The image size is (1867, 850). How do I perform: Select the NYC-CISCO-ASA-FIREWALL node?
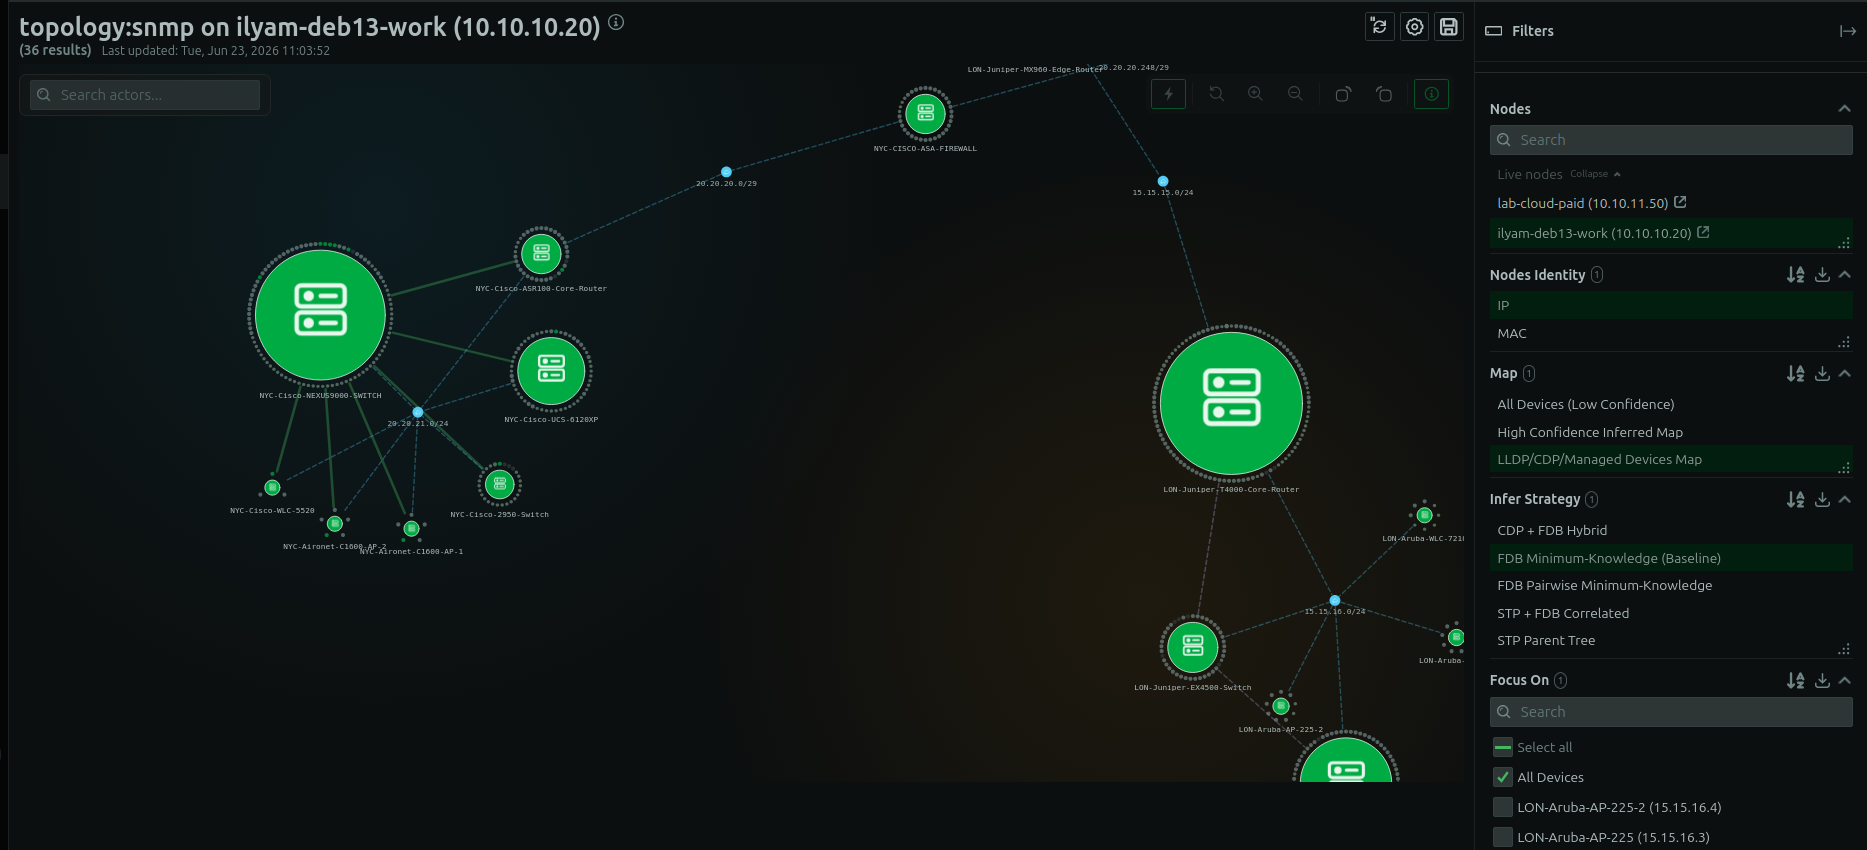pos(925,113)
